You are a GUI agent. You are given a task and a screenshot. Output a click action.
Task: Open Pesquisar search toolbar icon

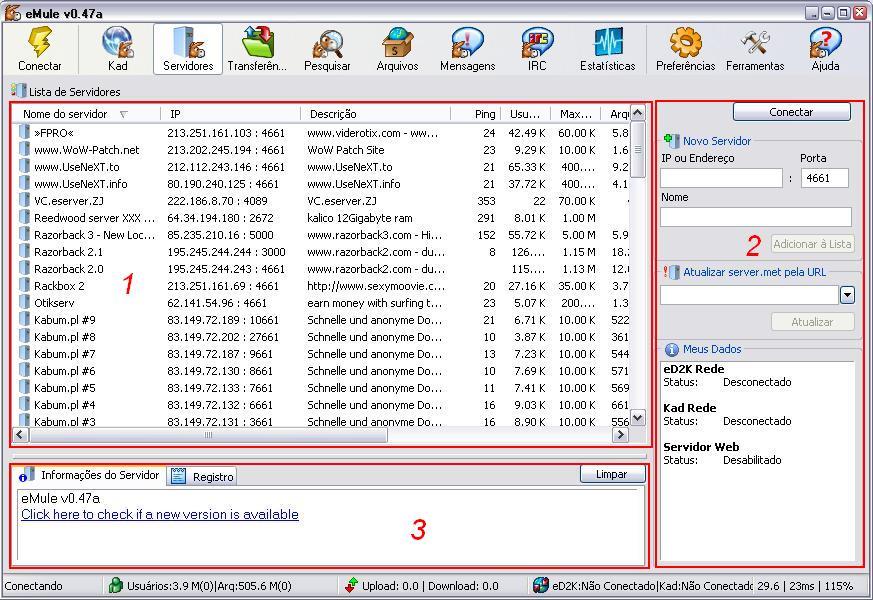pyautogui.click(x=327, y=43)
